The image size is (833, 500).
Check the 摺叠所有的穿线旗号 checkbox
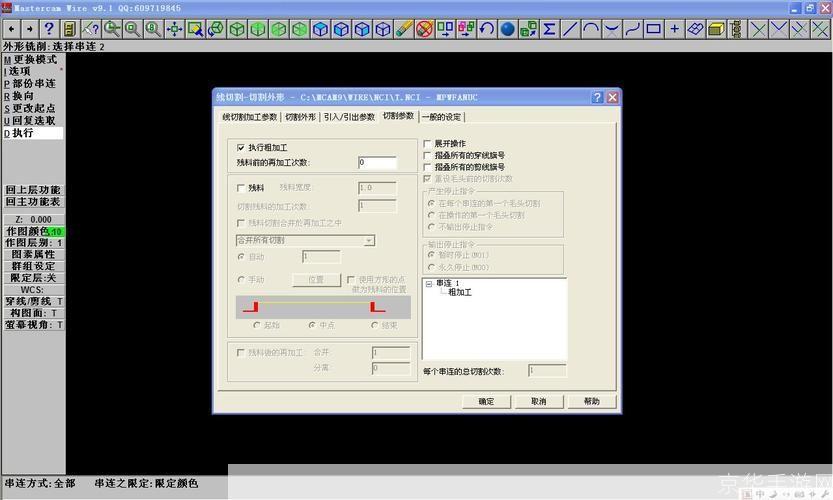(427, 155)
